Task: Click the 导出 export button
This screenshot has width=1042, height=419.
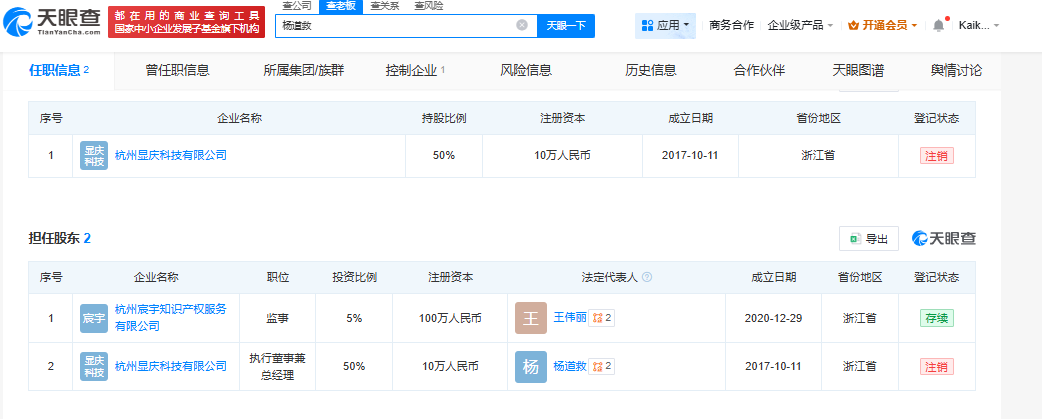Action: [869, 239]
